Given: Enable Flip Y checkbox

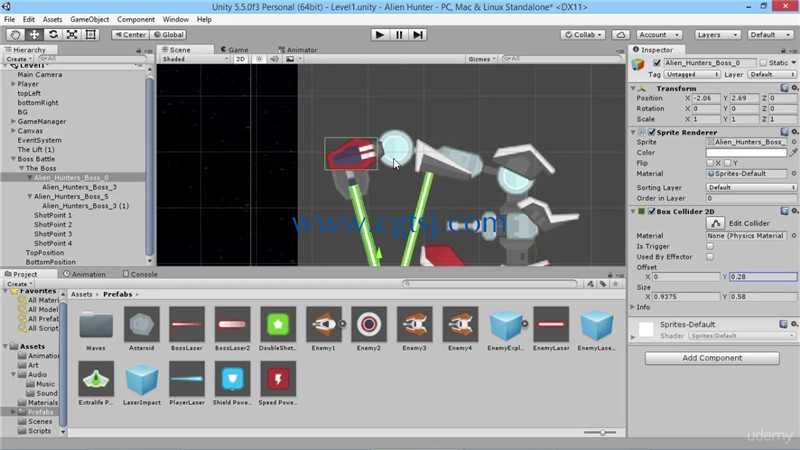Looking at the screenshot, I should click(x=728, y=163).
